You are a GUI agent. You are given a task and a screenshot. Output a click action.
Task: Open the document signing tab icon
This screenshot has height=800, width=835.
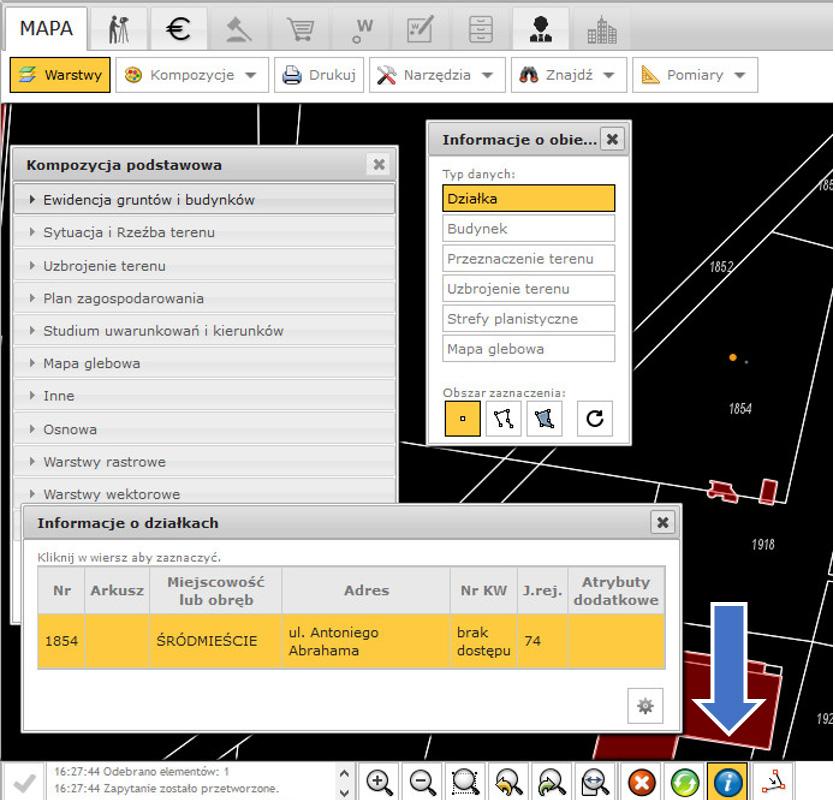coord(420,29)
